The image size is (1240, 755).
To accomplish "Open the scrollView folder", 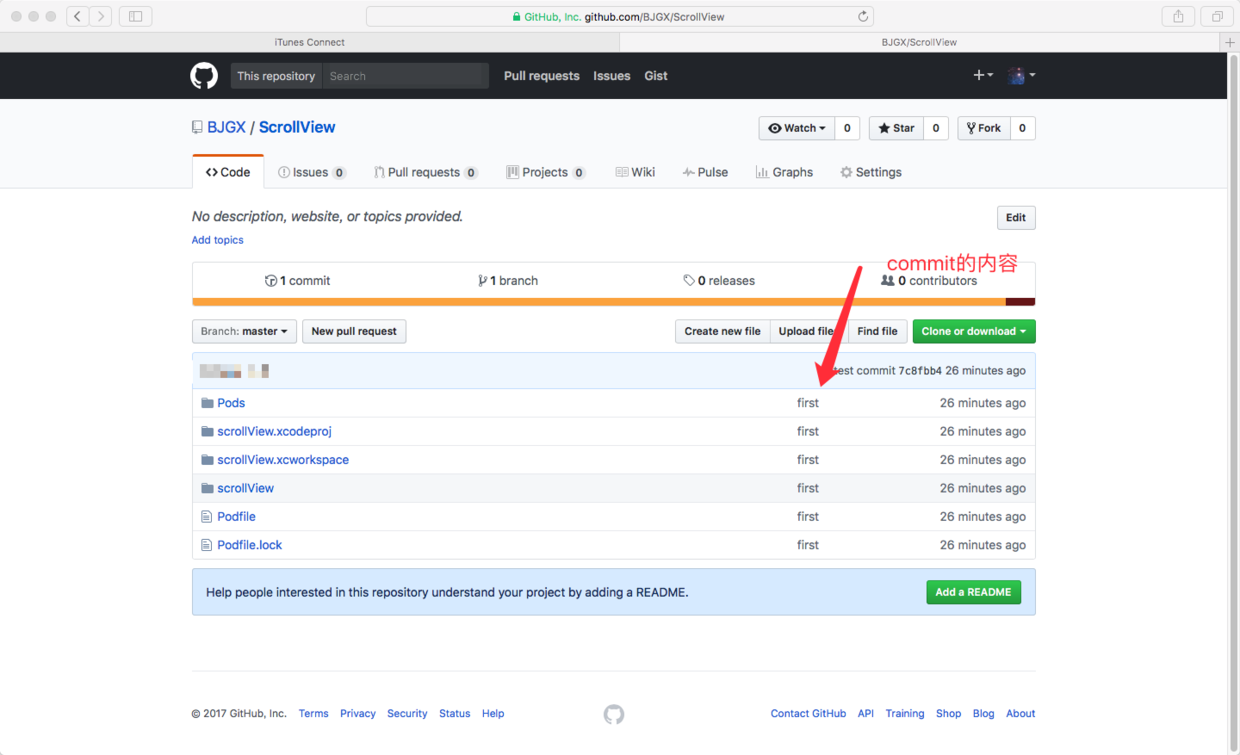I will [x=245, y=488].
